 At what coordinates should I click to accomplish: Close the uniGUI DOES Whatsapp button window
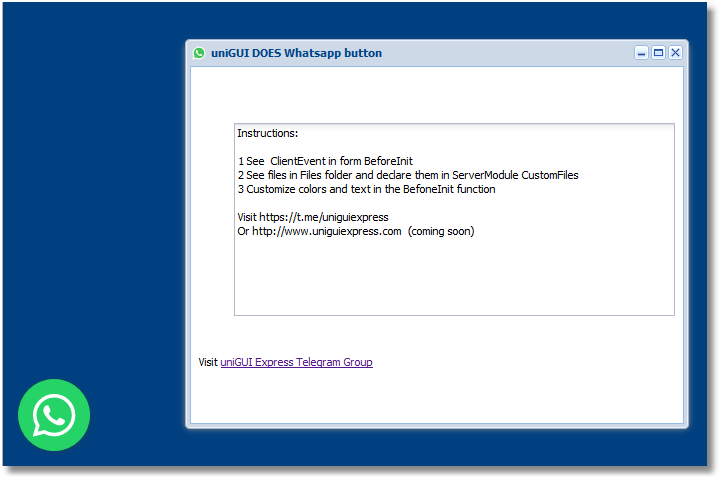point(675,53)
